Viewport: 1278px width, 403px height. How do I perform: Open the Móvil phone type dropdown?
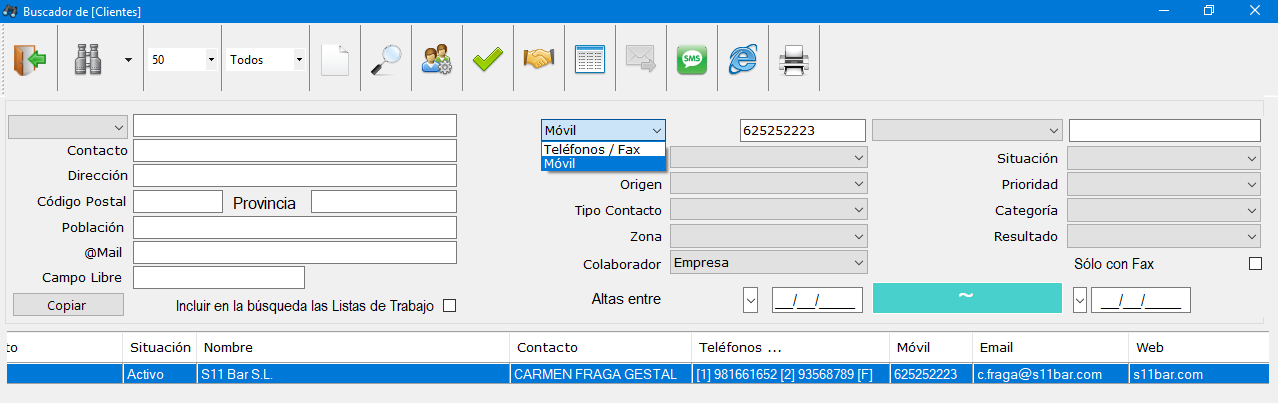point(603,130)
